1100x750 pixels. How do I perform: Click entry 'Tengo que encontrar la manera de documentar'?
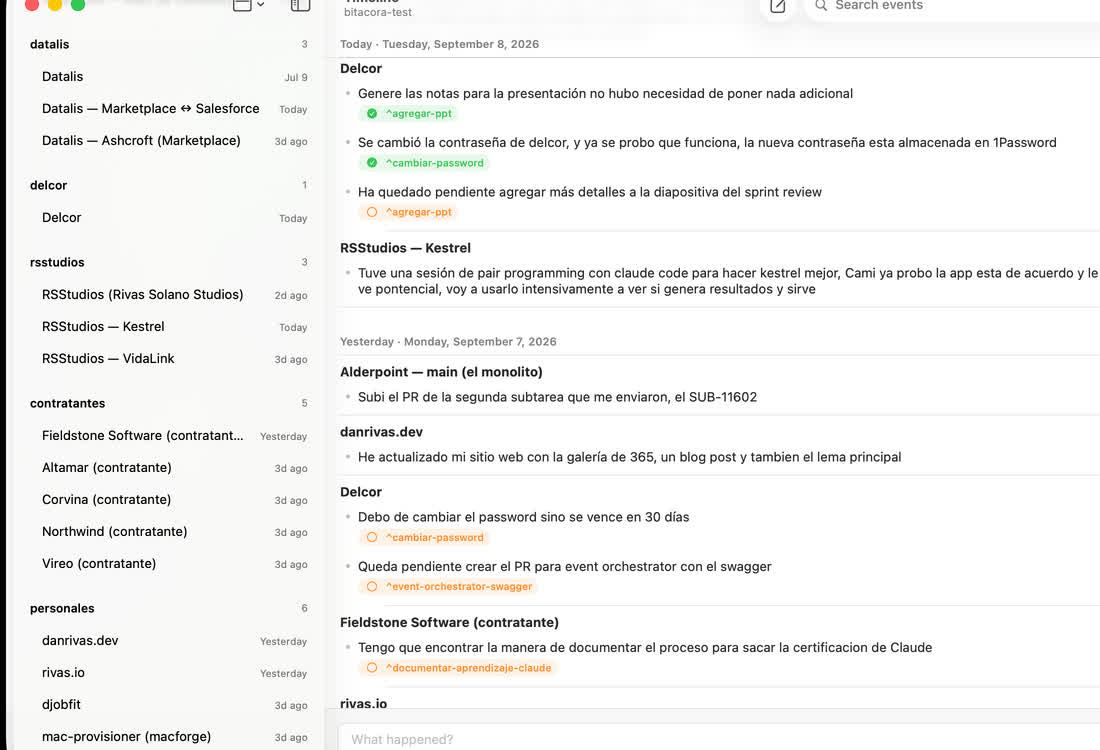645,648
